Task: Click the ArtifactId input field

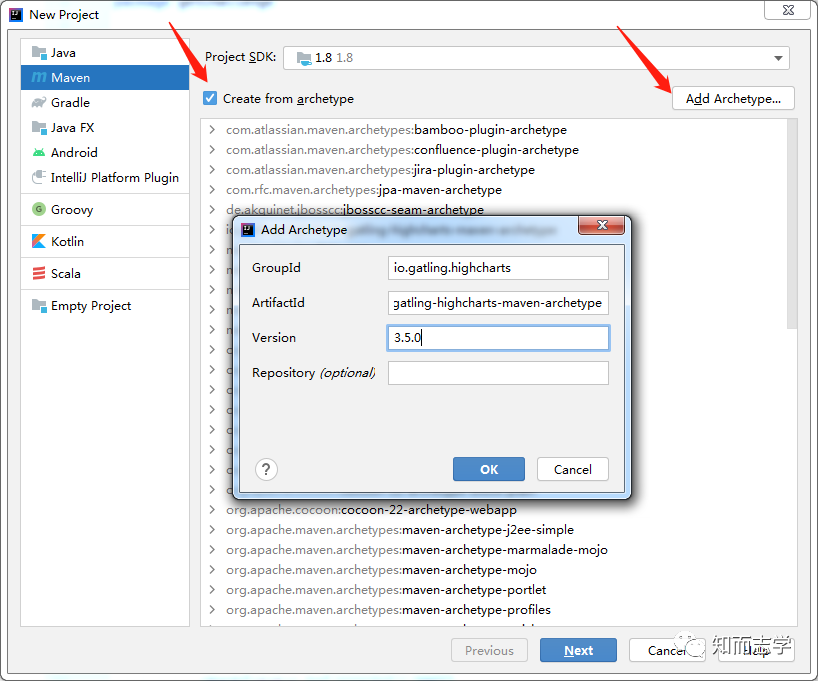Action: pos(498,303)
